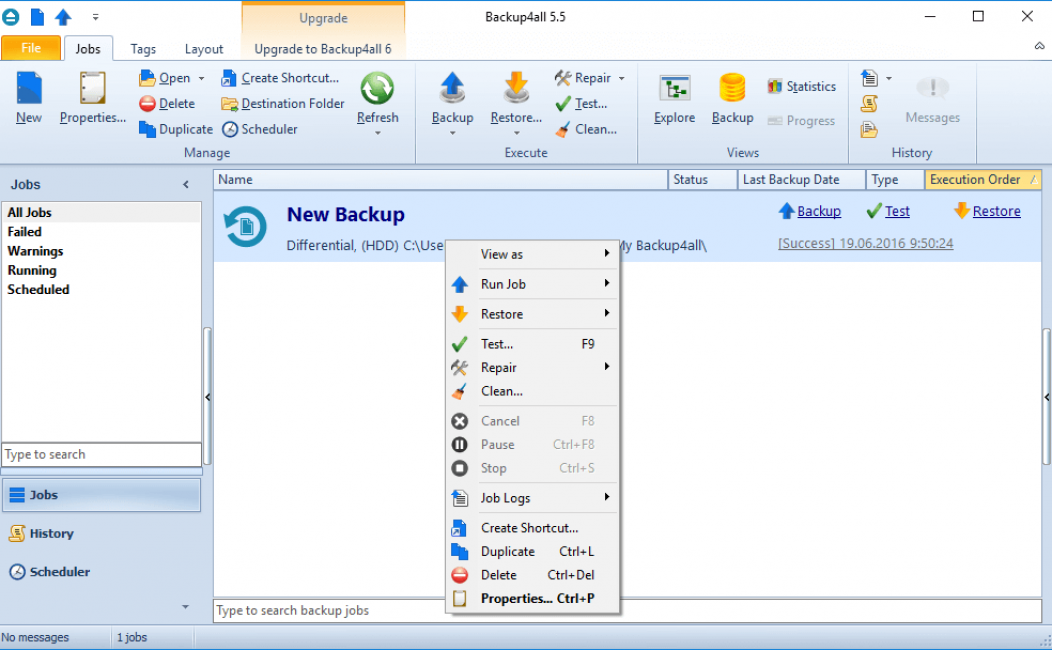1052x650 pixels.
Task: Open Destination Folder from the ribbon
Action: 282,104
